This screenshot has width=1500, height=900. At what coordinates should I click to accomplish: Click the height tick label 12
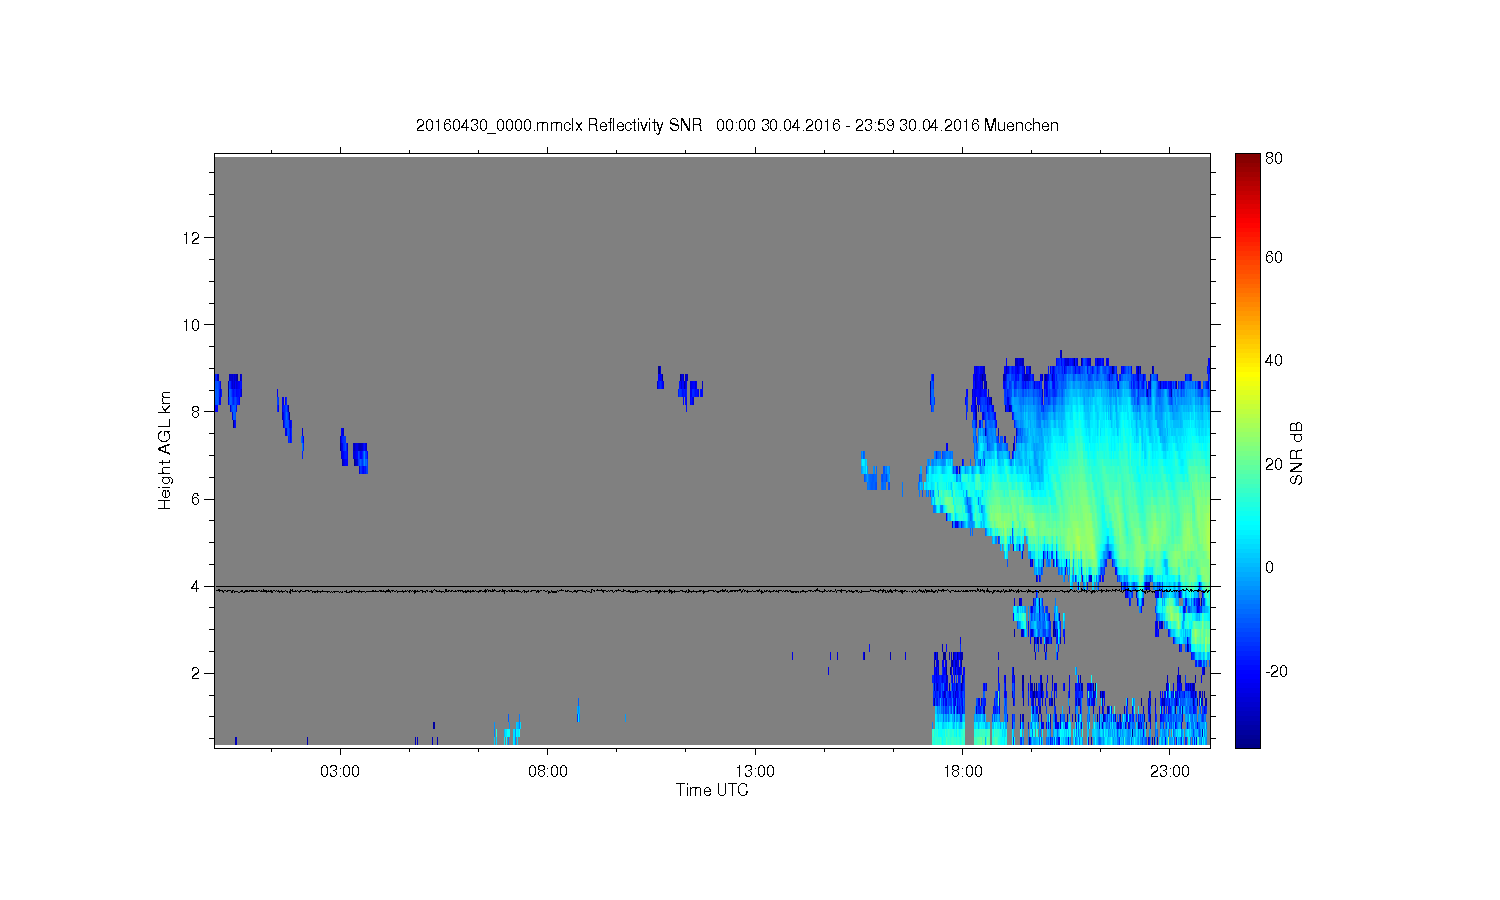[194, 237]
